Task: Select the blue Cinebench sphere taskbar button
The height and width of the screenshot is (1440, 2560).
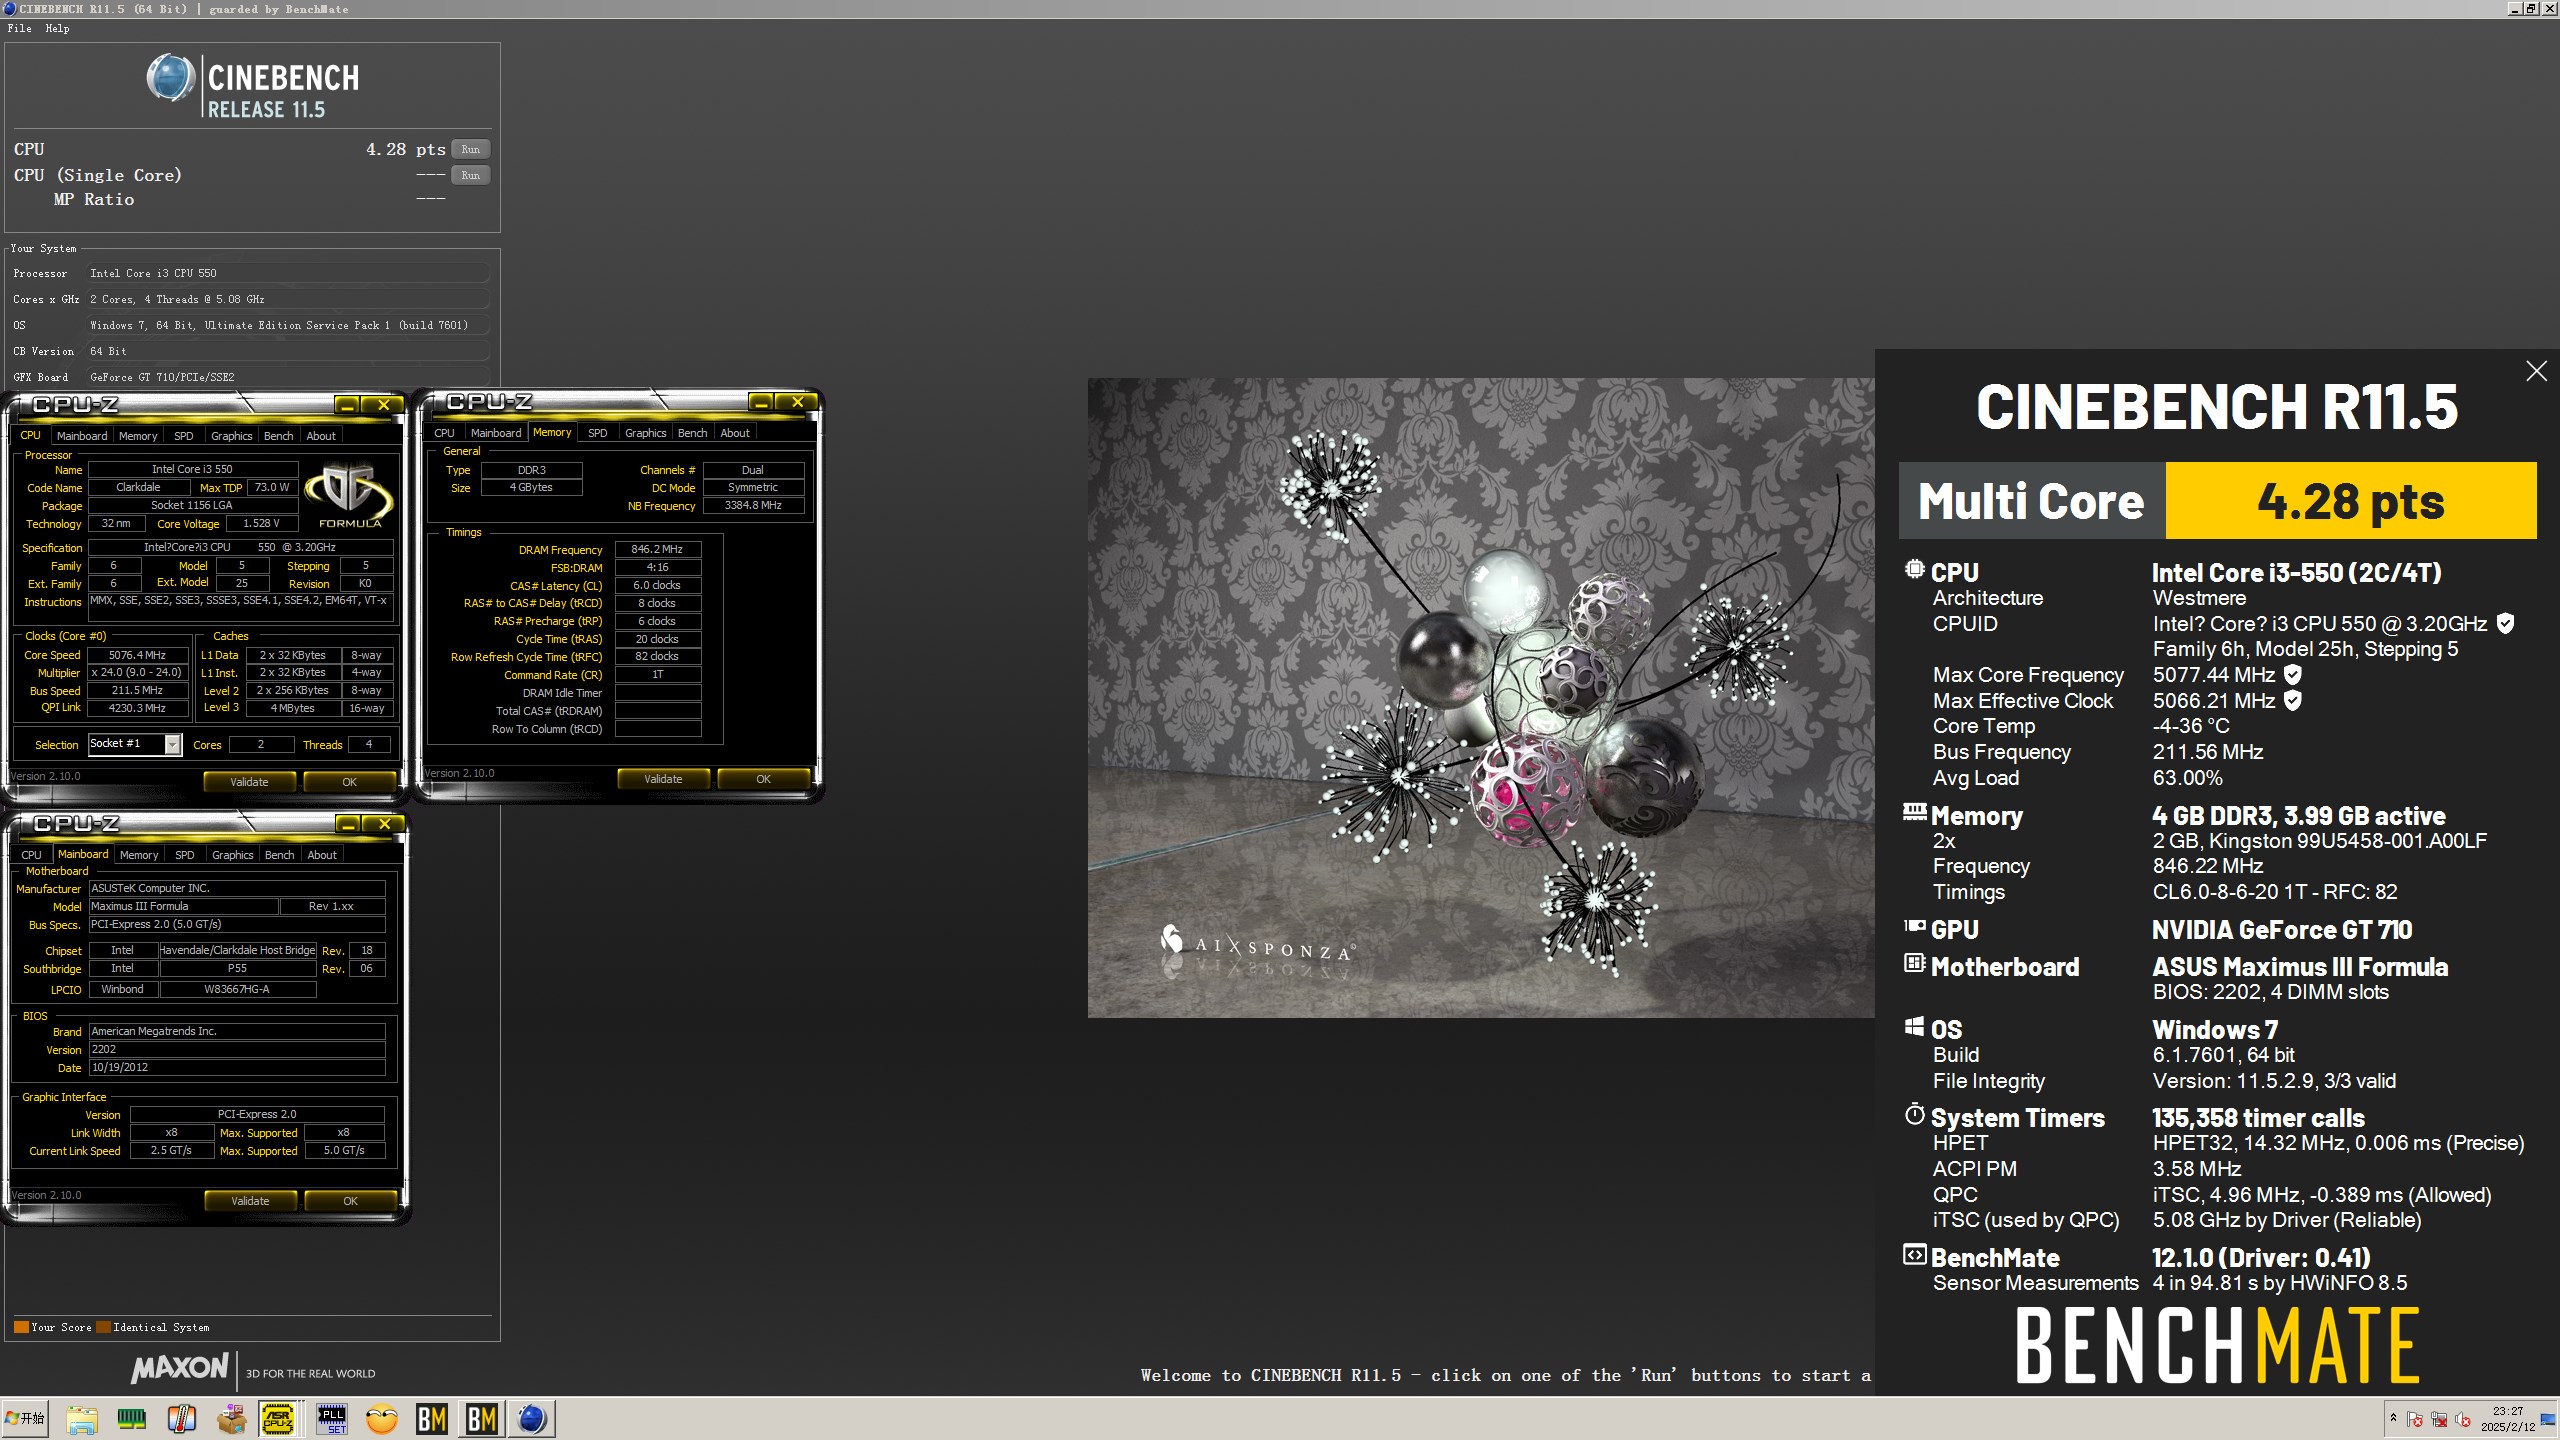Action: tap(532, 1419)
